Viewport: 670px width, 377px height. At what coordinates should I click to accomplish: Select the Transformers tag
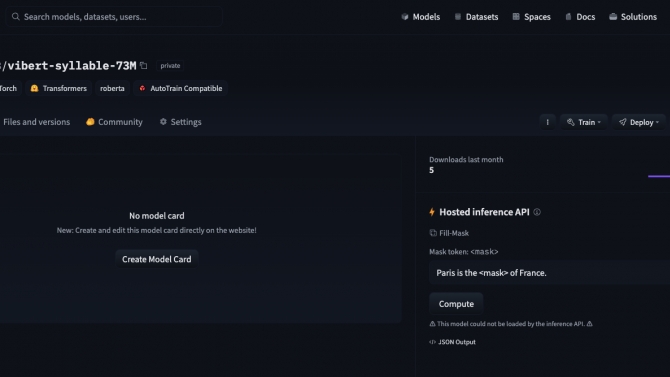pyautogui.click(x=59, y=88)
